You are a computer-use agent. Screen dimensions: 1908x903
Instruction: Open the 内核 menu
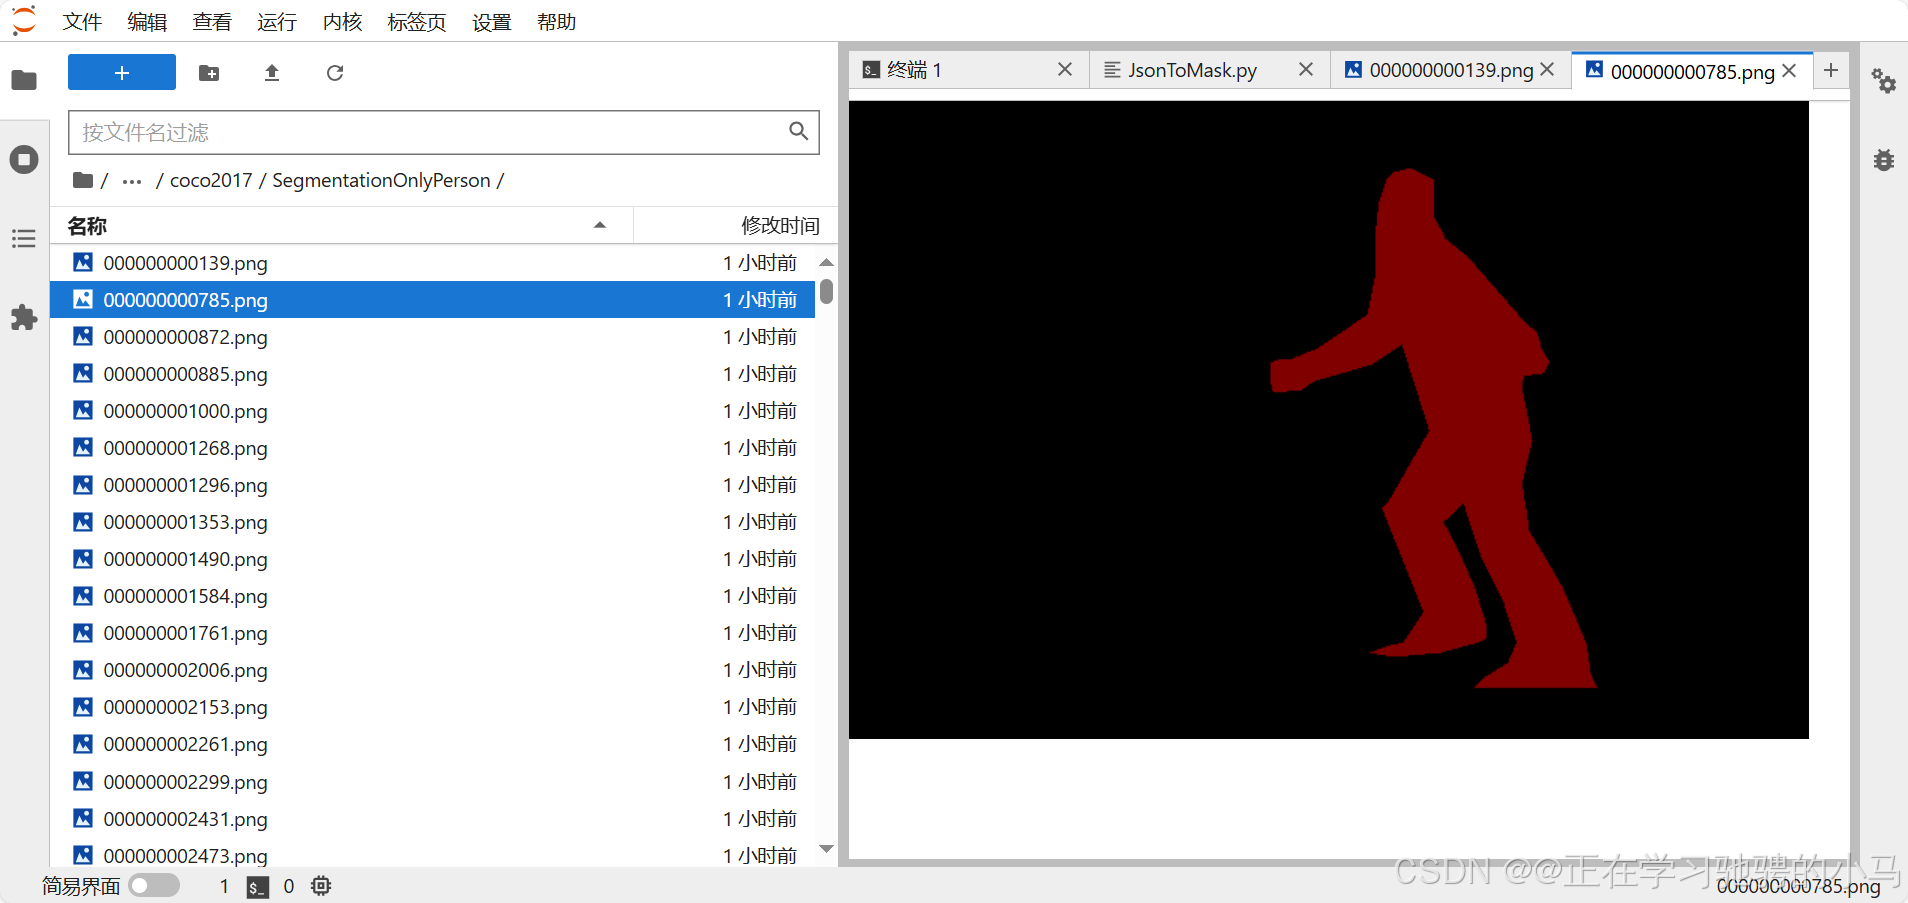(342, 21)
